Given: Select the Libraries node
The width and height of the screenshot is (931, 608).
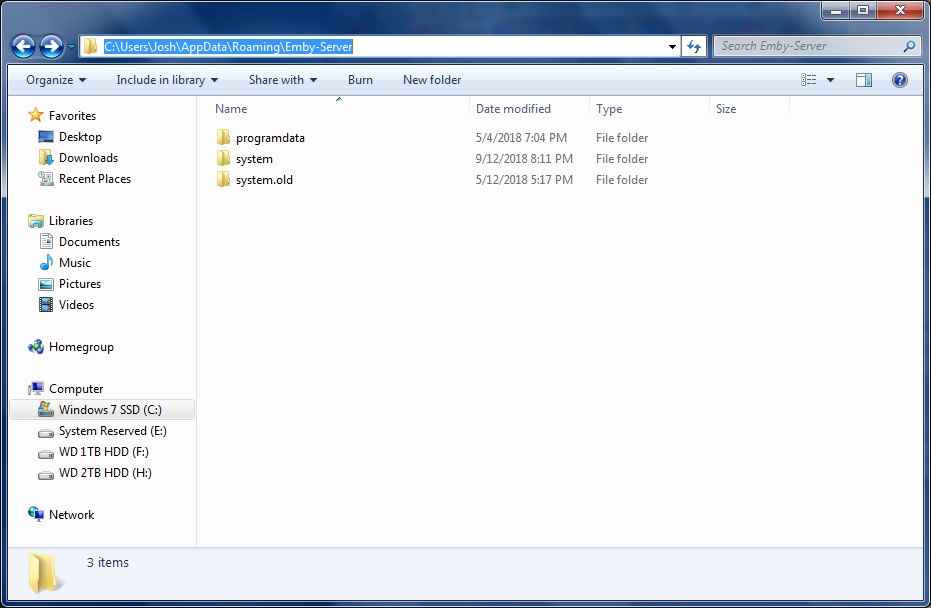Looking at the screenshot, I should [71, 221].
